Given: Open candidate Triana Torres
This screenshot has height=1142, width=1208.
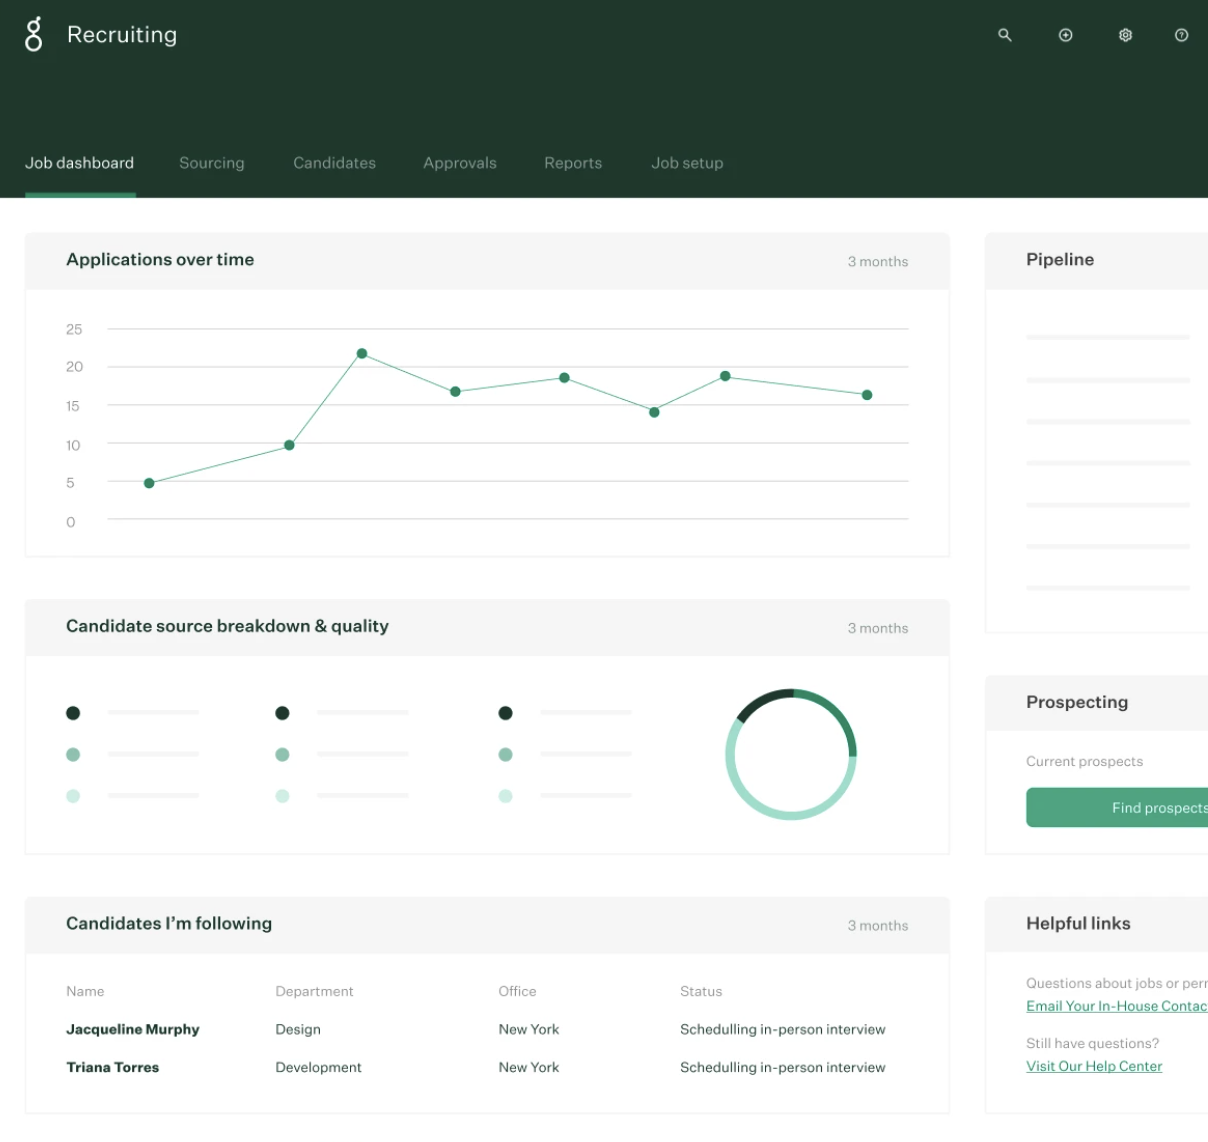Looking at the screenshot, I should [x=113, y=1067].
